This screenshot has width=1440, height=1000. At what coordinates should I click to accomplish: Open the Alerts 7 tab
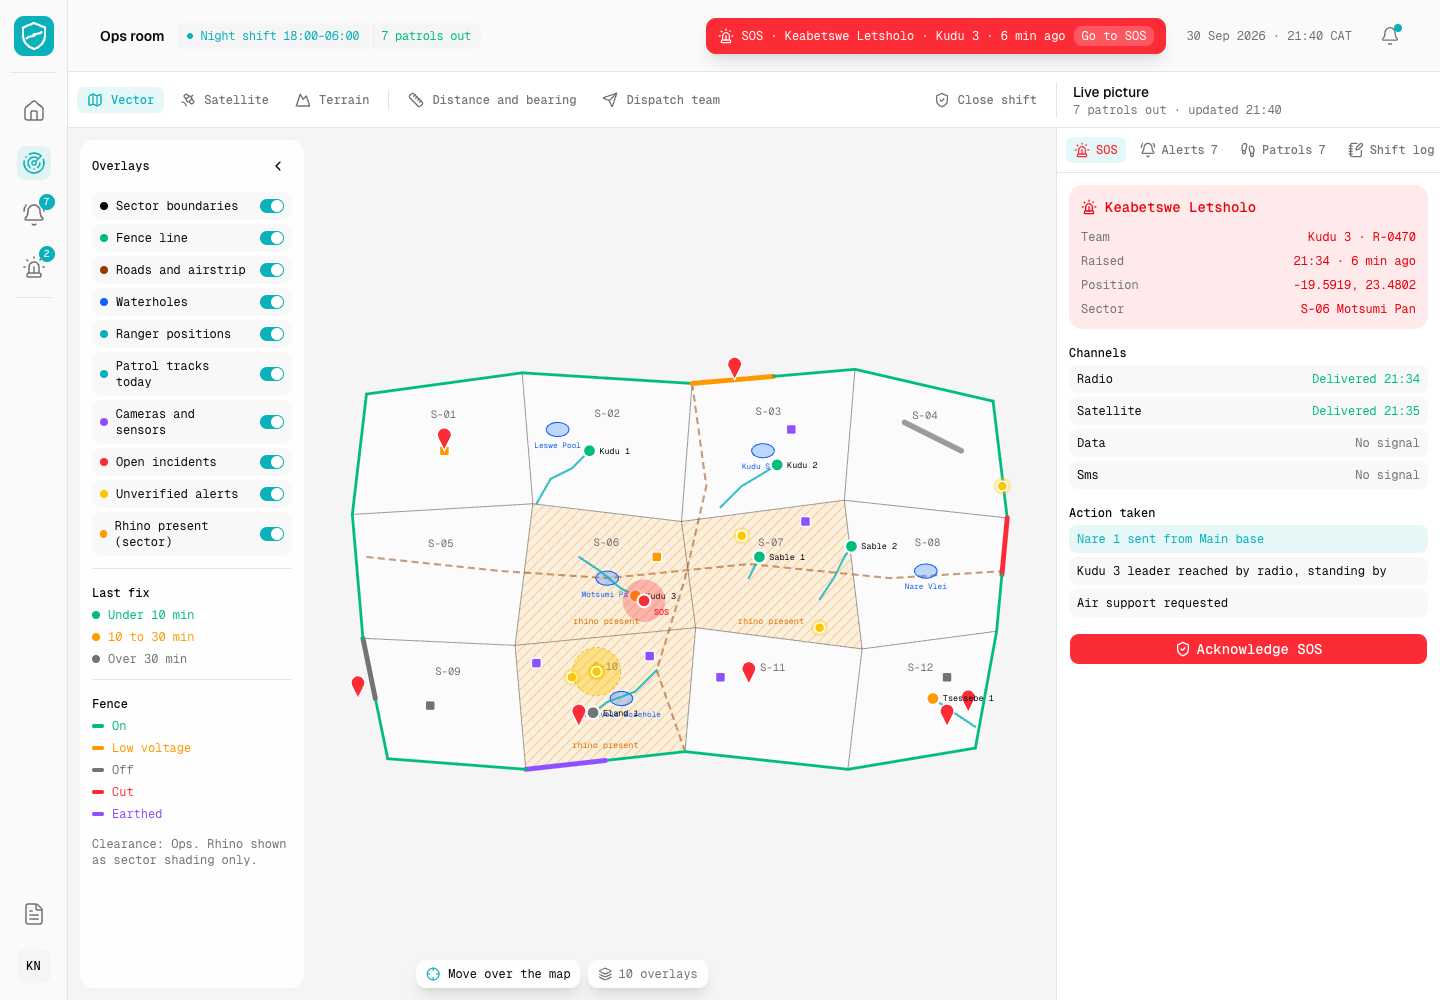(x=1179, y=150)
